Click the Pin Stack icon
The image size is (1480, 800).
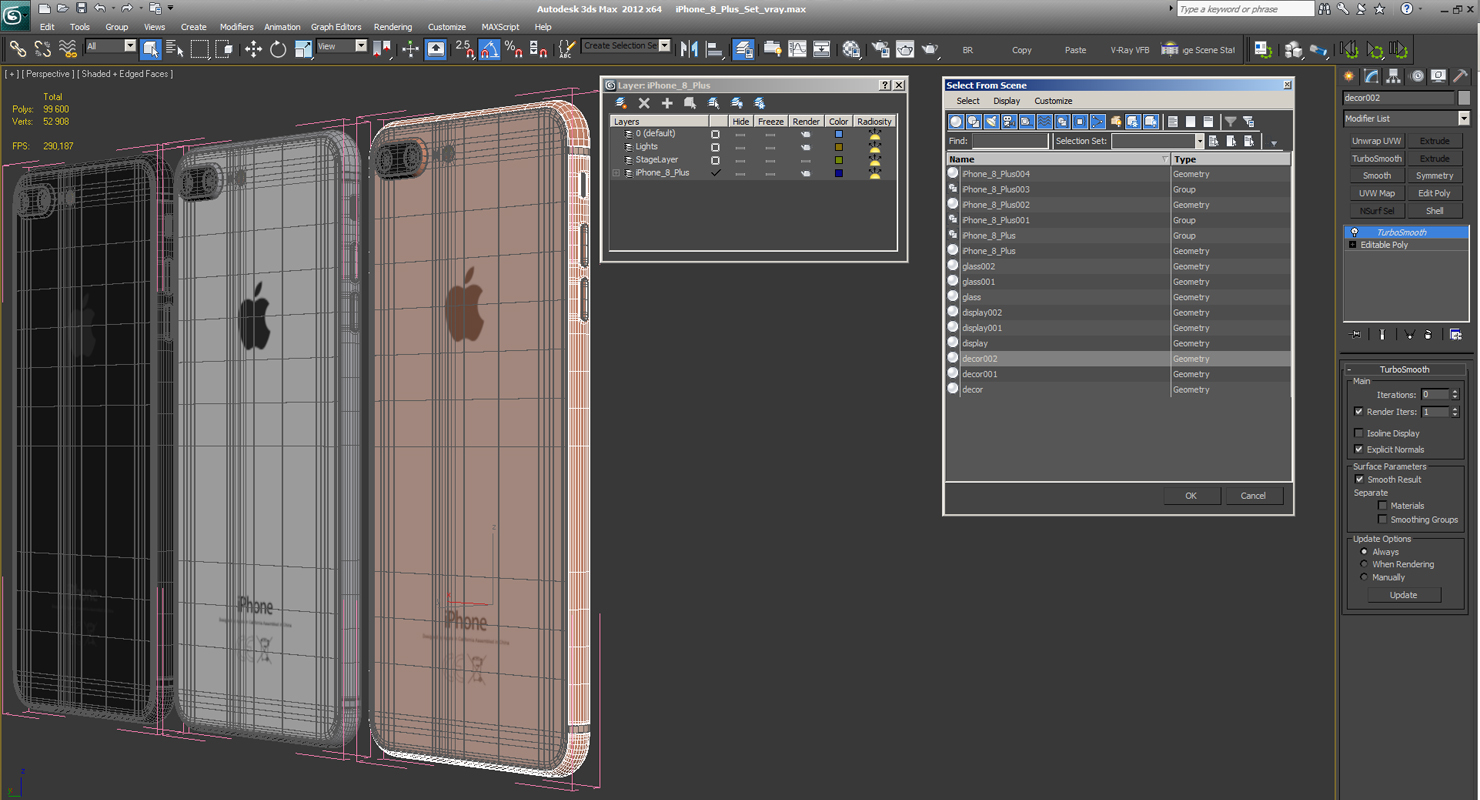(x=1355, y=335)
